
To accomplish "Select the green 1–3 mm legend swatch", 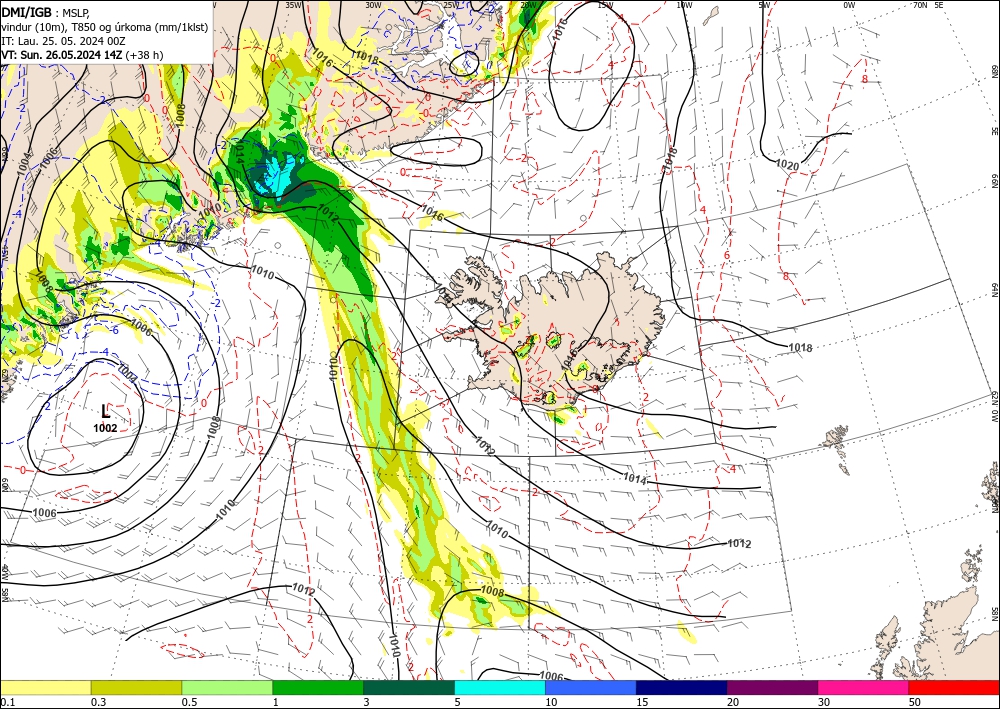I will [318, 687].
